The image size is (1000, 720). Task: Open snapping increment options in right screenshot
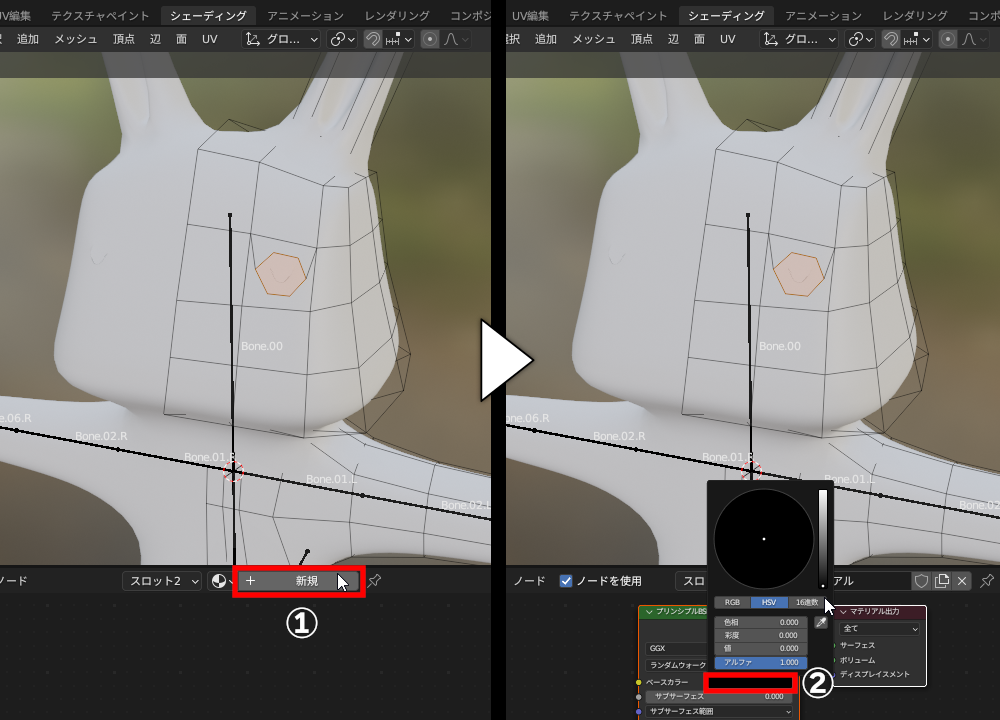917,40
